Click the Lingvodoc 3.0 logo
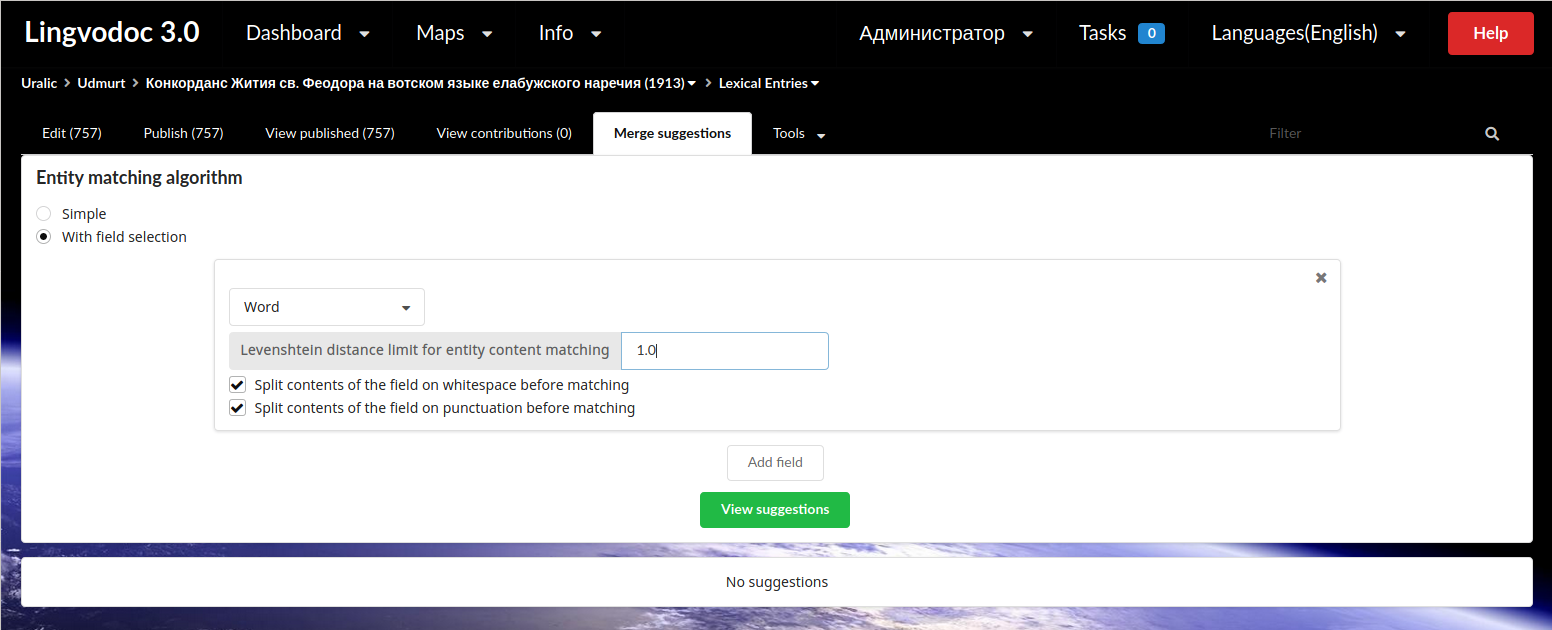Viewport: 1552px width, 630px height. tap(110, 31)
